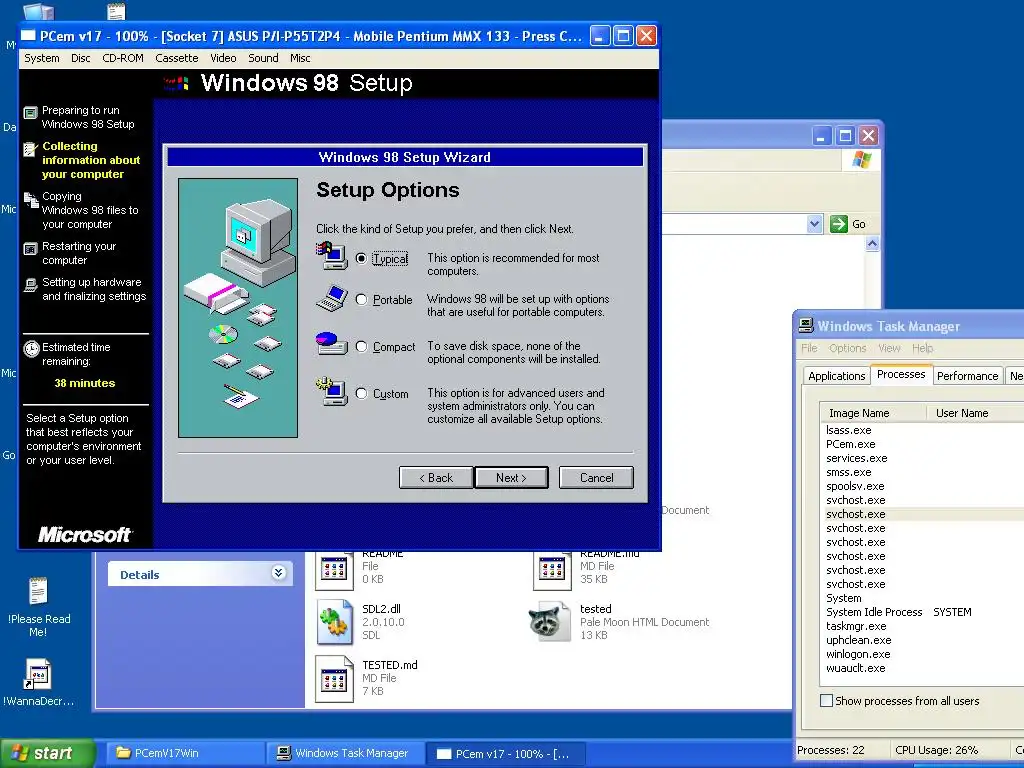Open PCem Disc menu
Screen dimensions: 1024x768
pos(81,58)
